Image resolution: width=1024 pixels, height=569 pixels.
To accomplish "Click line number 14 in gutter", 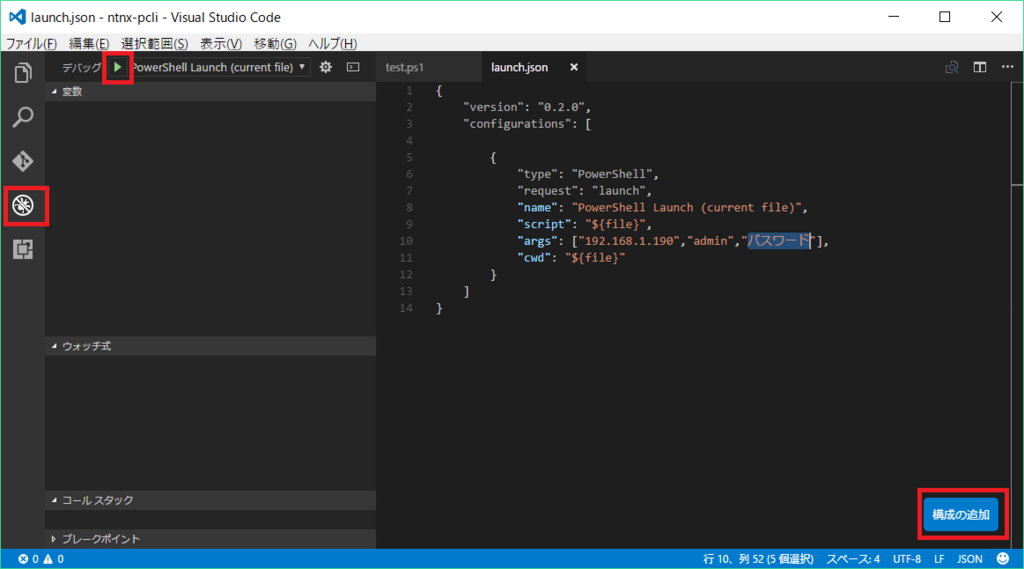I will tap(406, 308).
